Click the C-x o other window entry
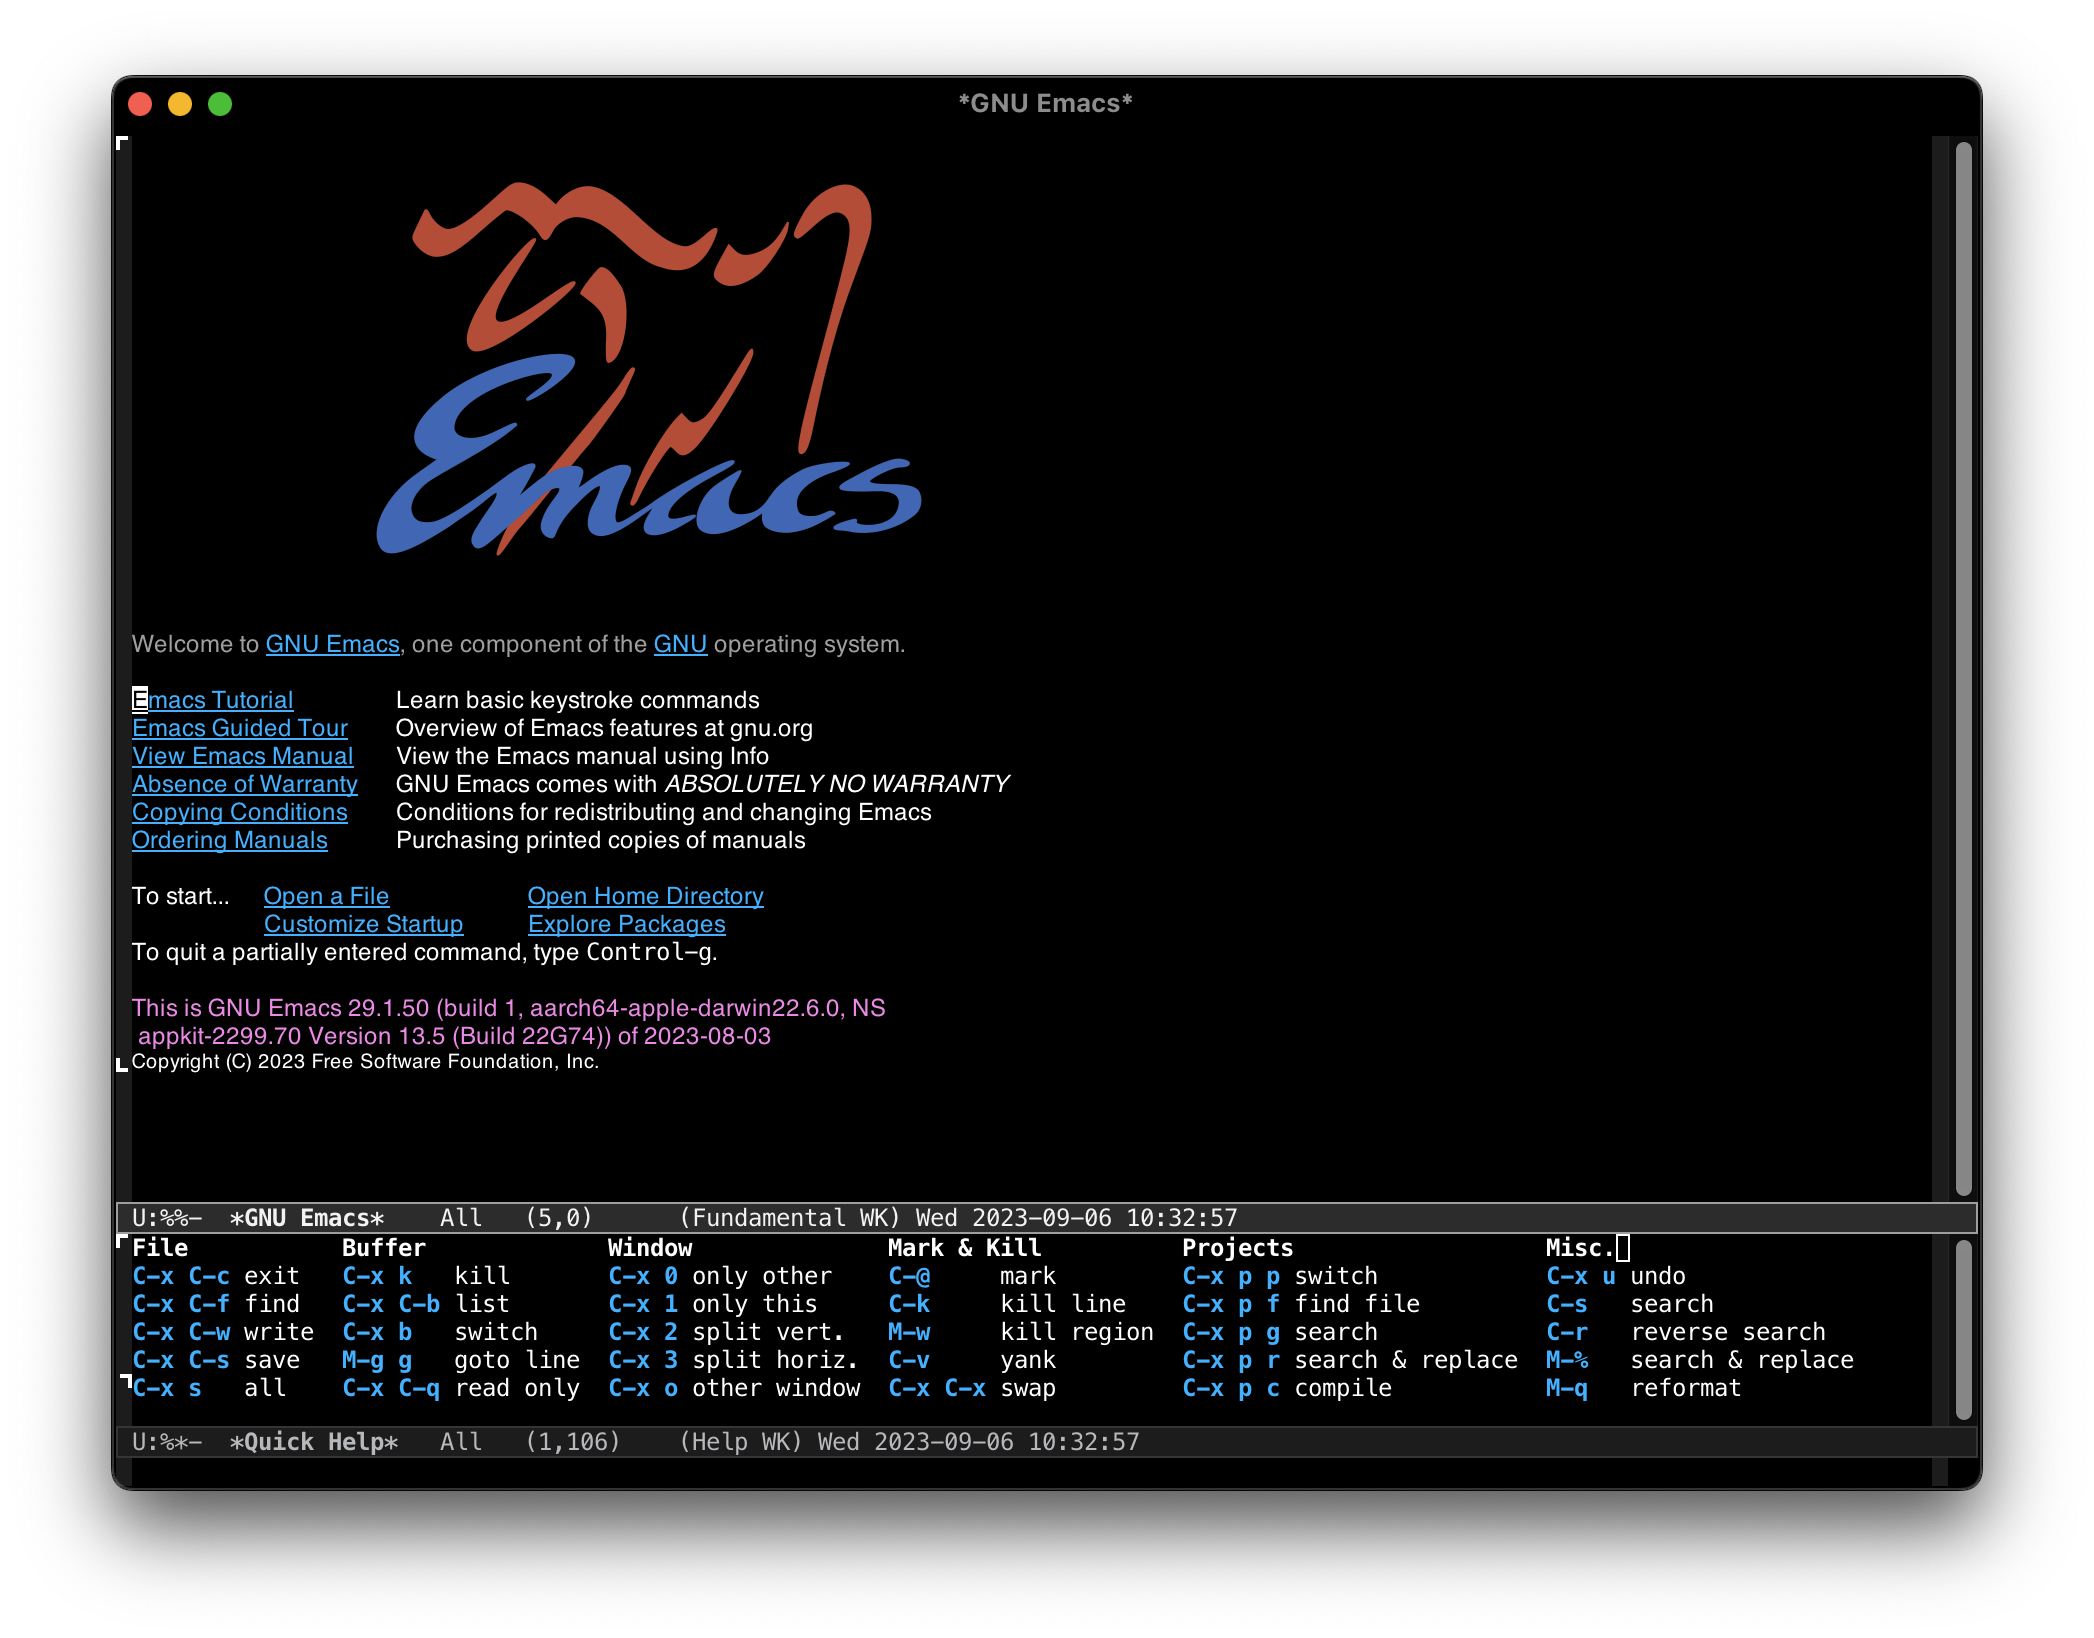 pyautogui.click(x=734, y=1388)
